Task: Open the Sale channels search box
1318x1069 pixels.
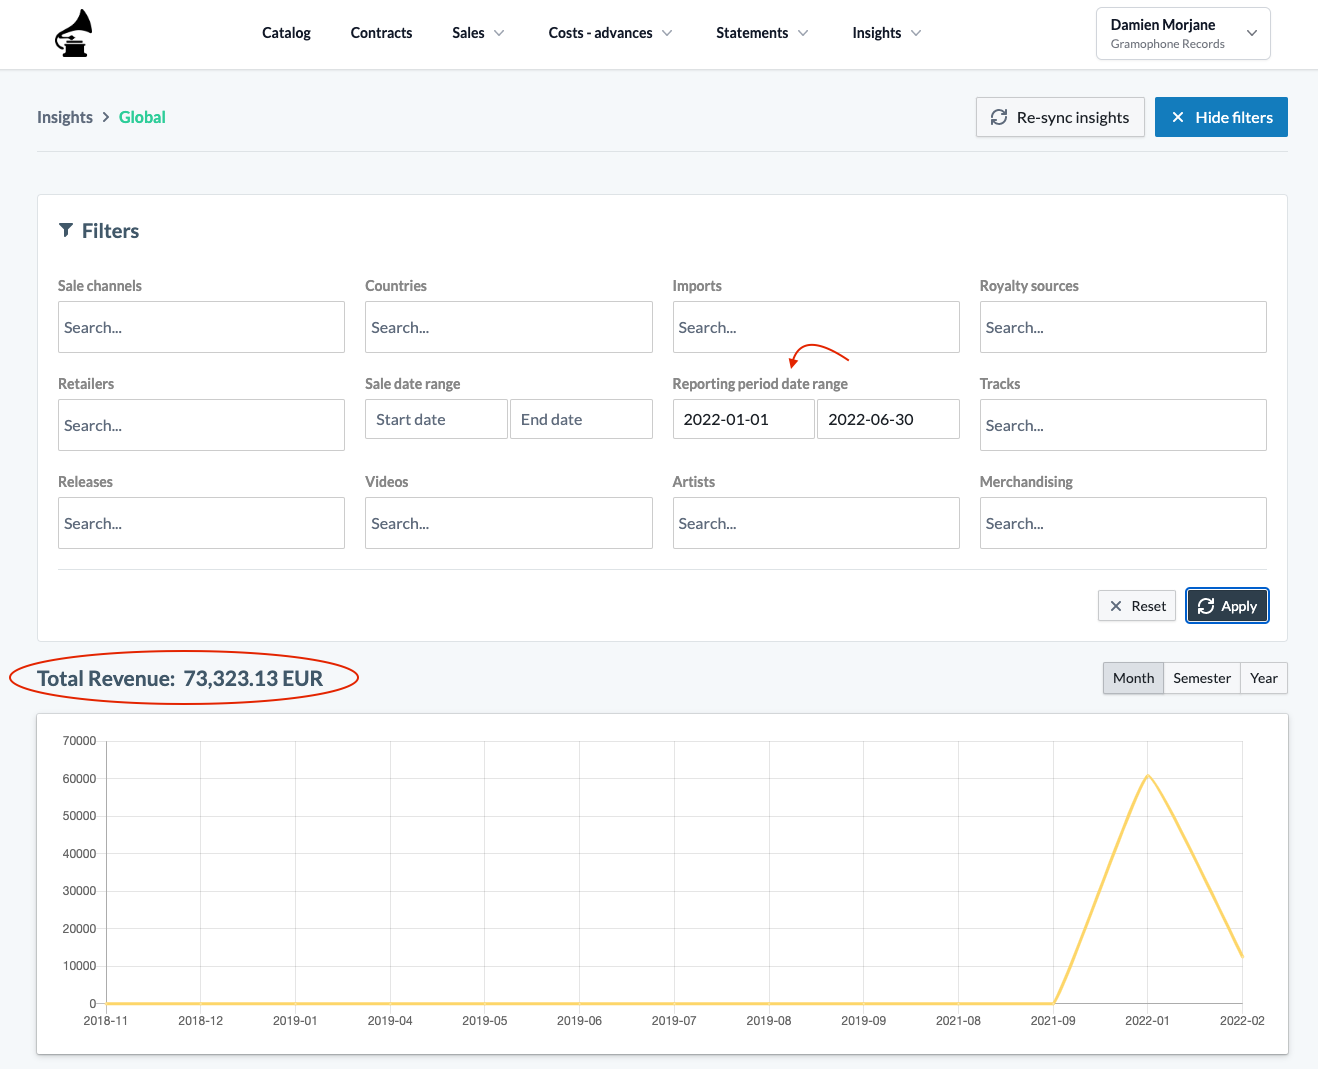Action: point(201,327)
